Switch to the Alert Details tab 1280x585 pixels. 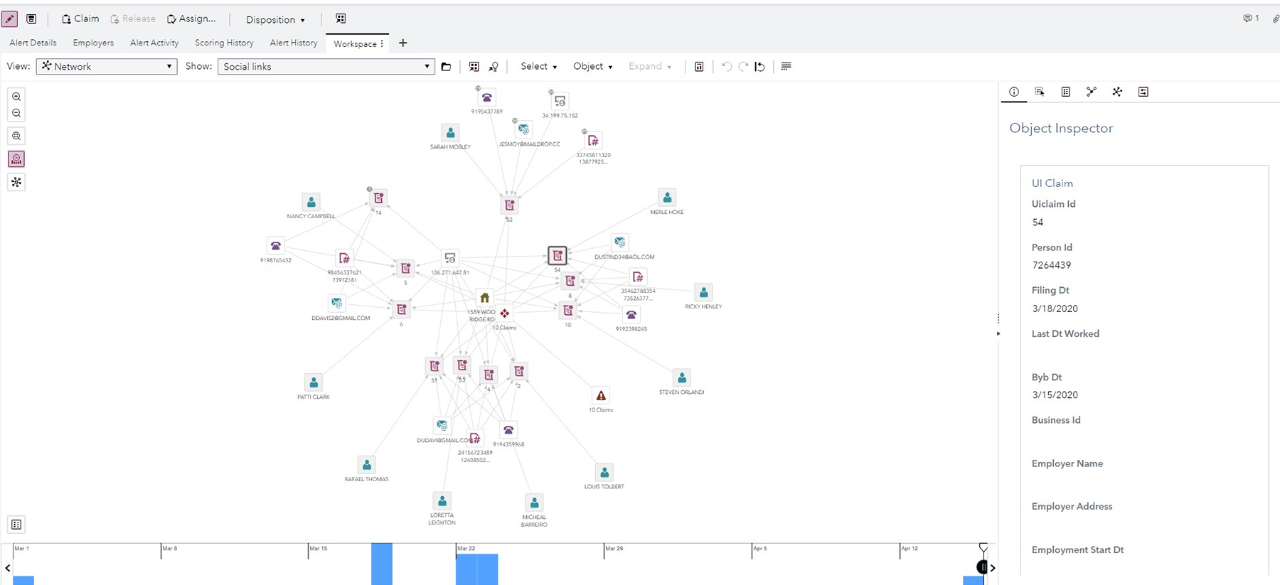[x=32, y=42]
